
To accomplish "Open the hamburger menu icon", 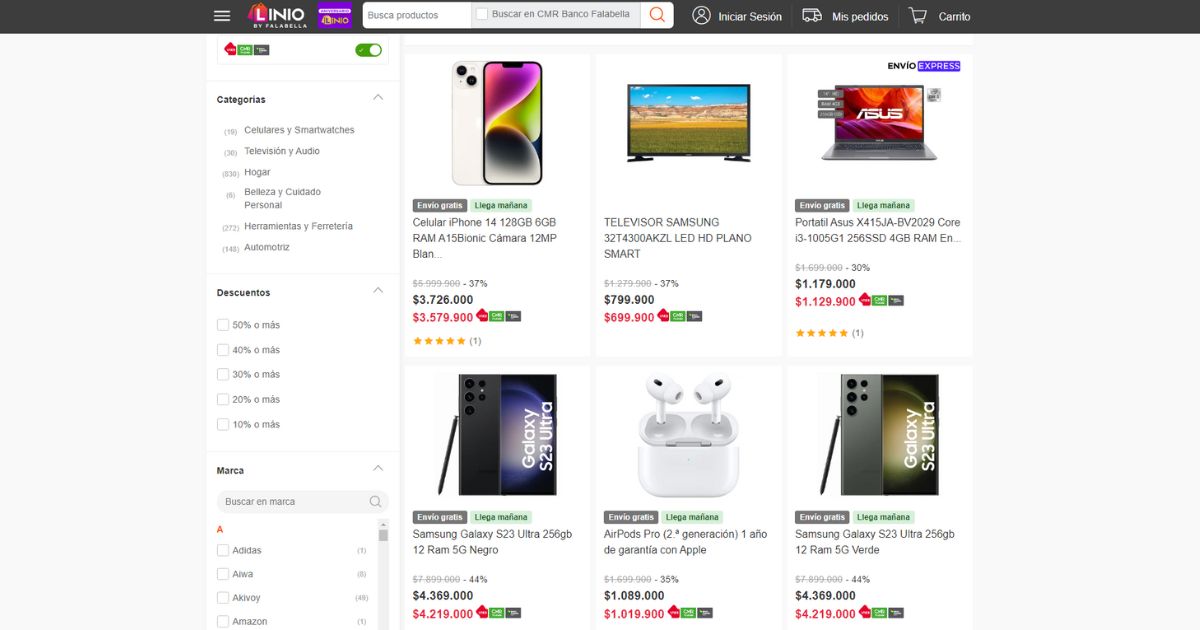I will coord(222,16).
